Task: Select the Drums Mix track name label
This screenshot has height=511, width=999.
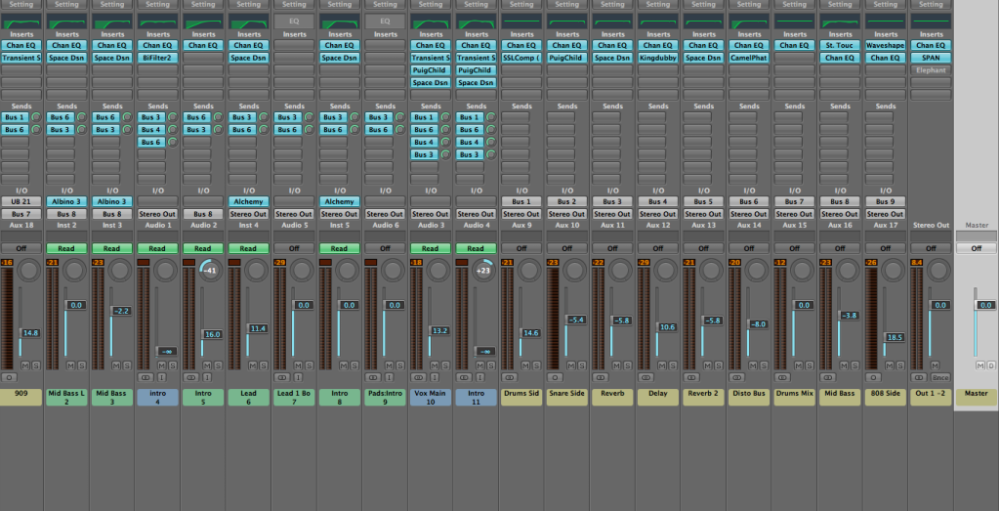Action: [794, 398]
